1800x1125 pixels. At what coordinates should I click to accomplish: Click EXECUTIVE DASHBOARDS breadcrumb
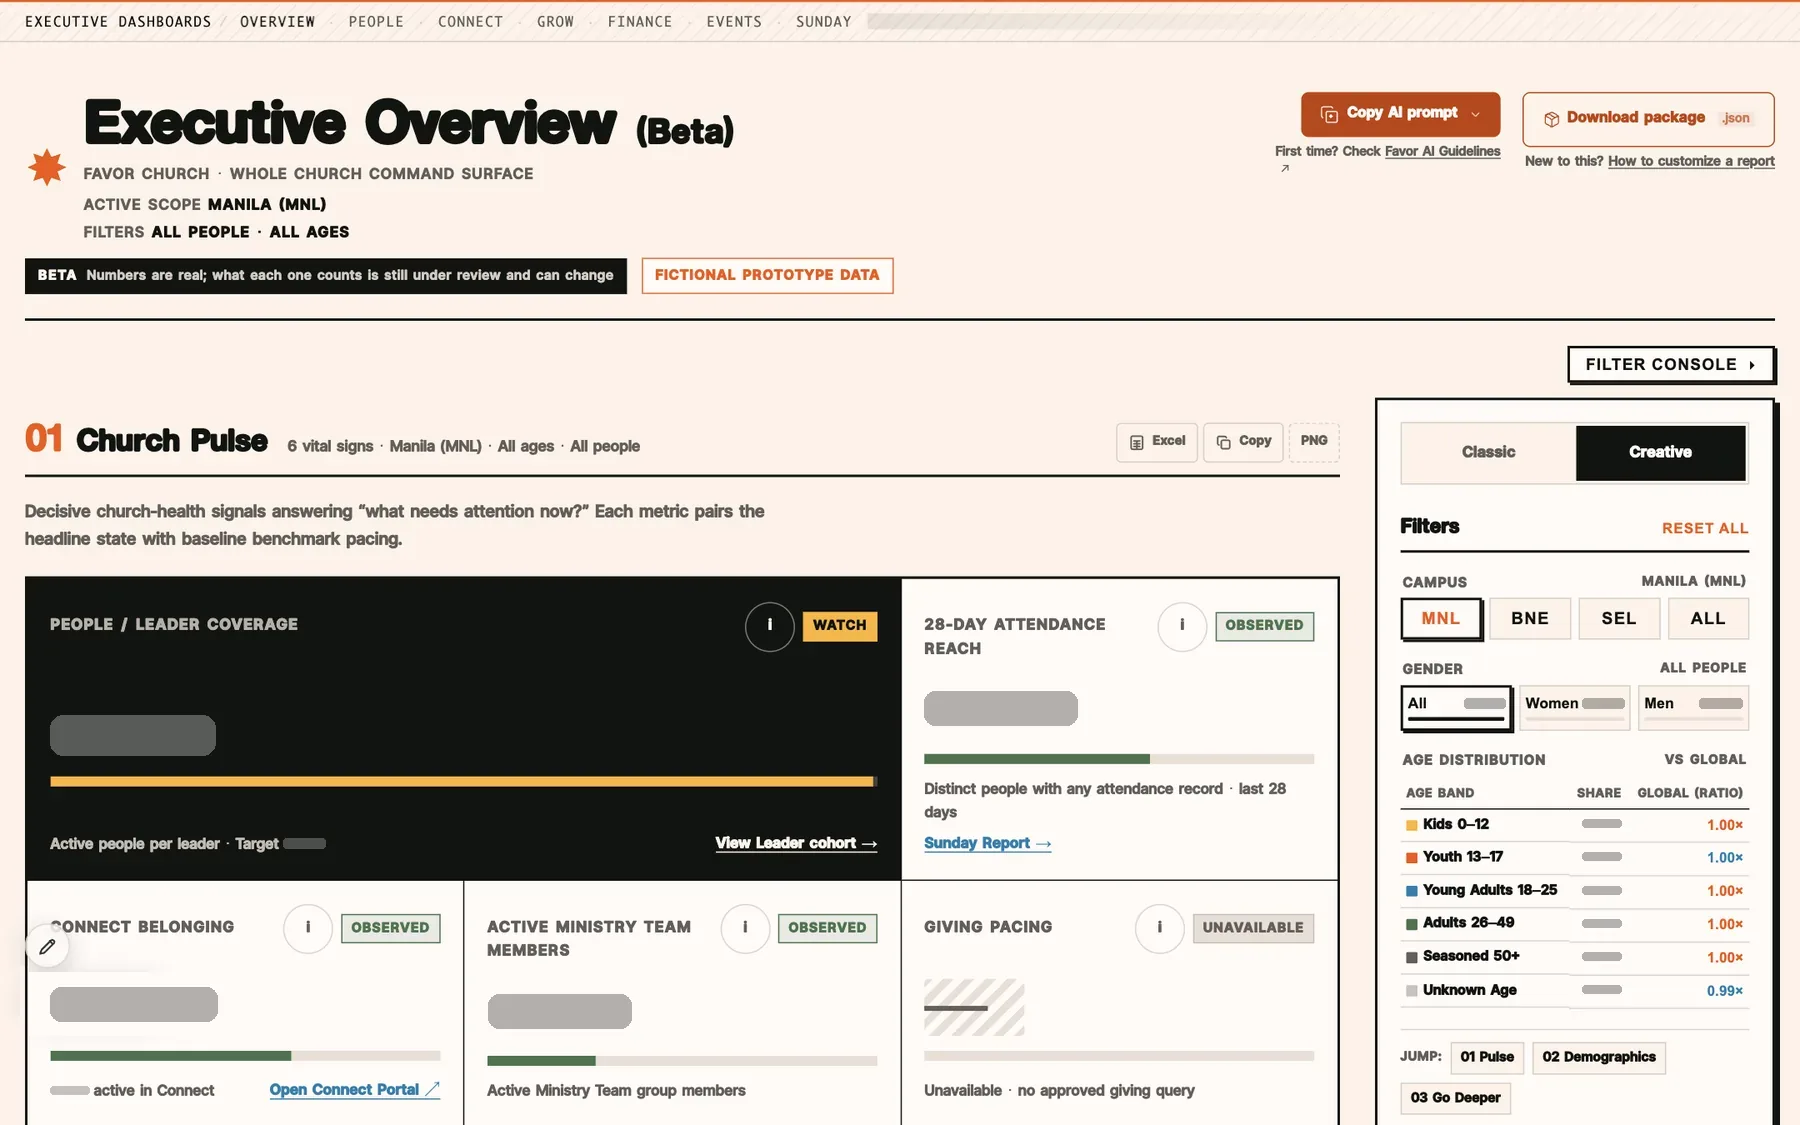(x=118, y=22)
